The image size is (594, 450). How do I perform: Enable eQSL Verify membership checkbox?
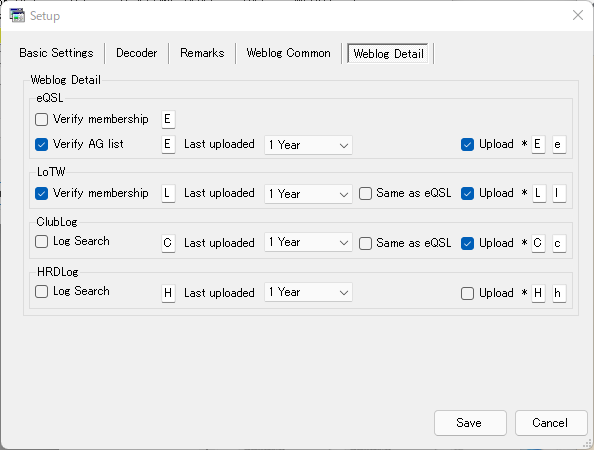pyautogui.click(x=41, y=119)
